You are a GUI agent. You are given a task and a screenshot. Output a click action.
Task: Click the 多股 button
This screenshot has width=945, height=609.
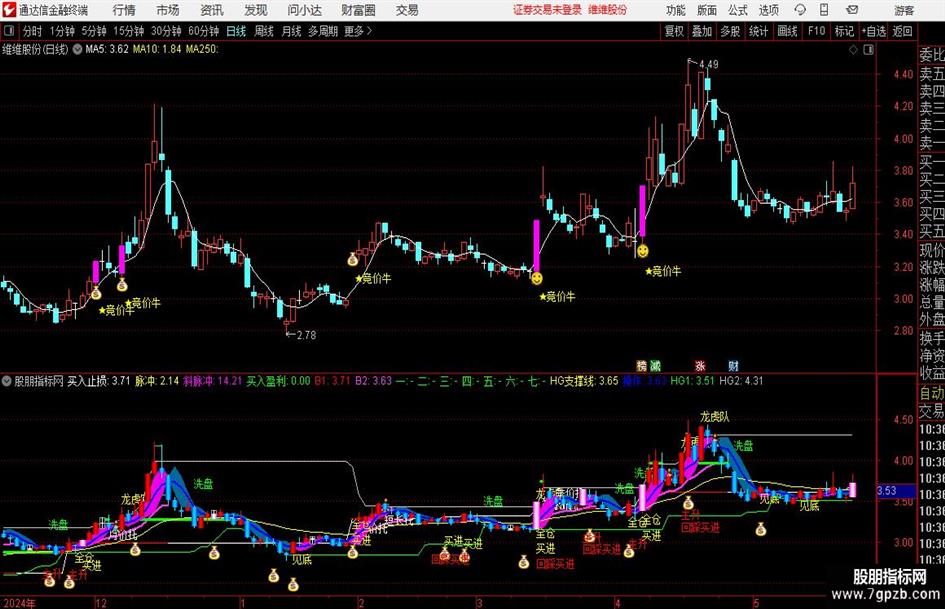tap(730, 31)
